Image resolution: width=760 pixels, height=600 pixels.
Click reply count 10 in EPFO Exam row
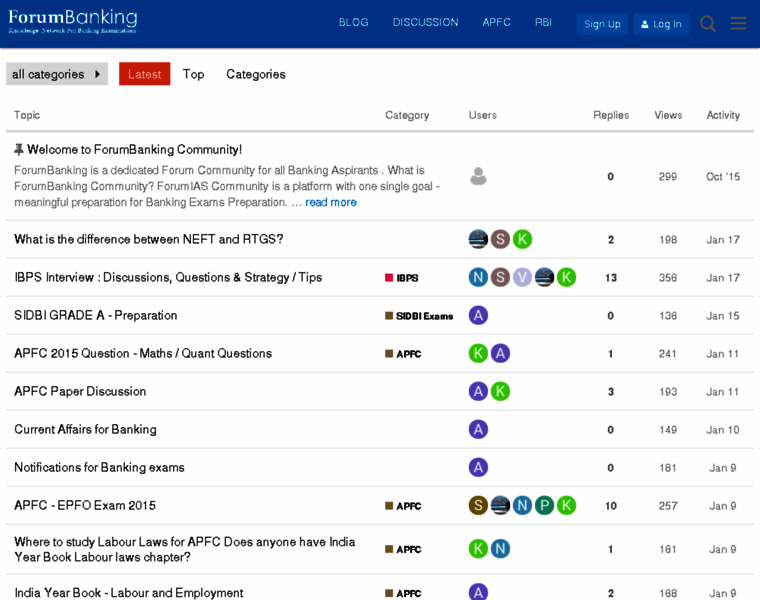click(611, 506)
